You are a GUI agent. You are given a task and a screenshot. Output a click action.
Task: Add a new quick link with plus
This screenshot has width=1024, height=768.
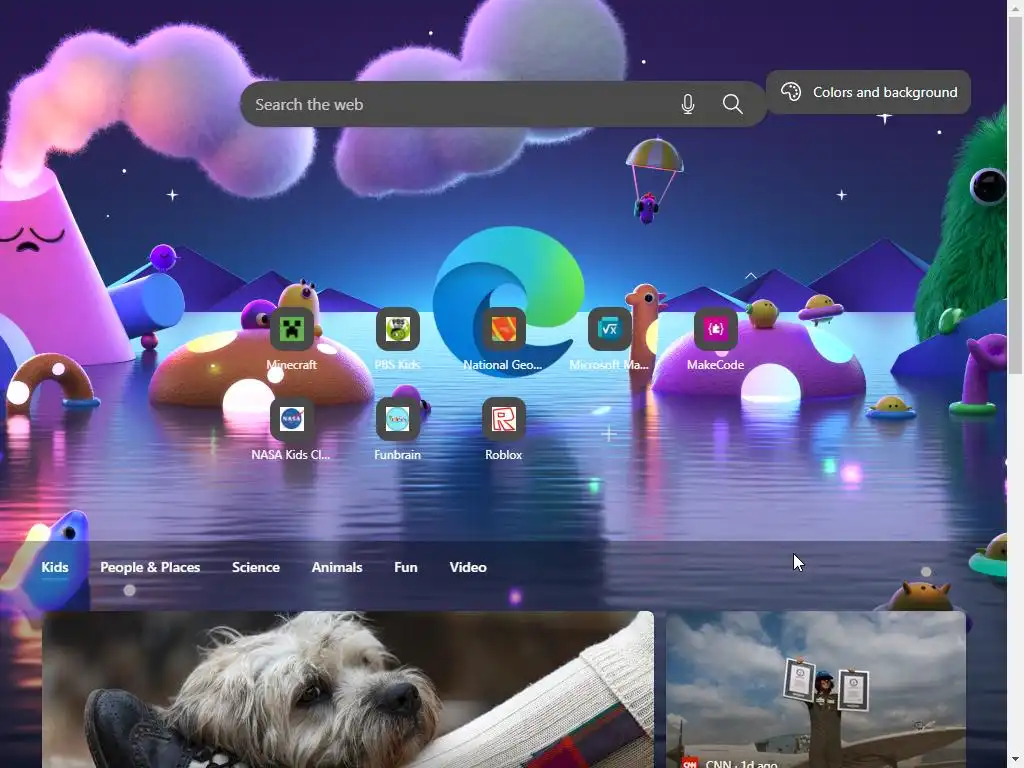[x=609, y=434]
